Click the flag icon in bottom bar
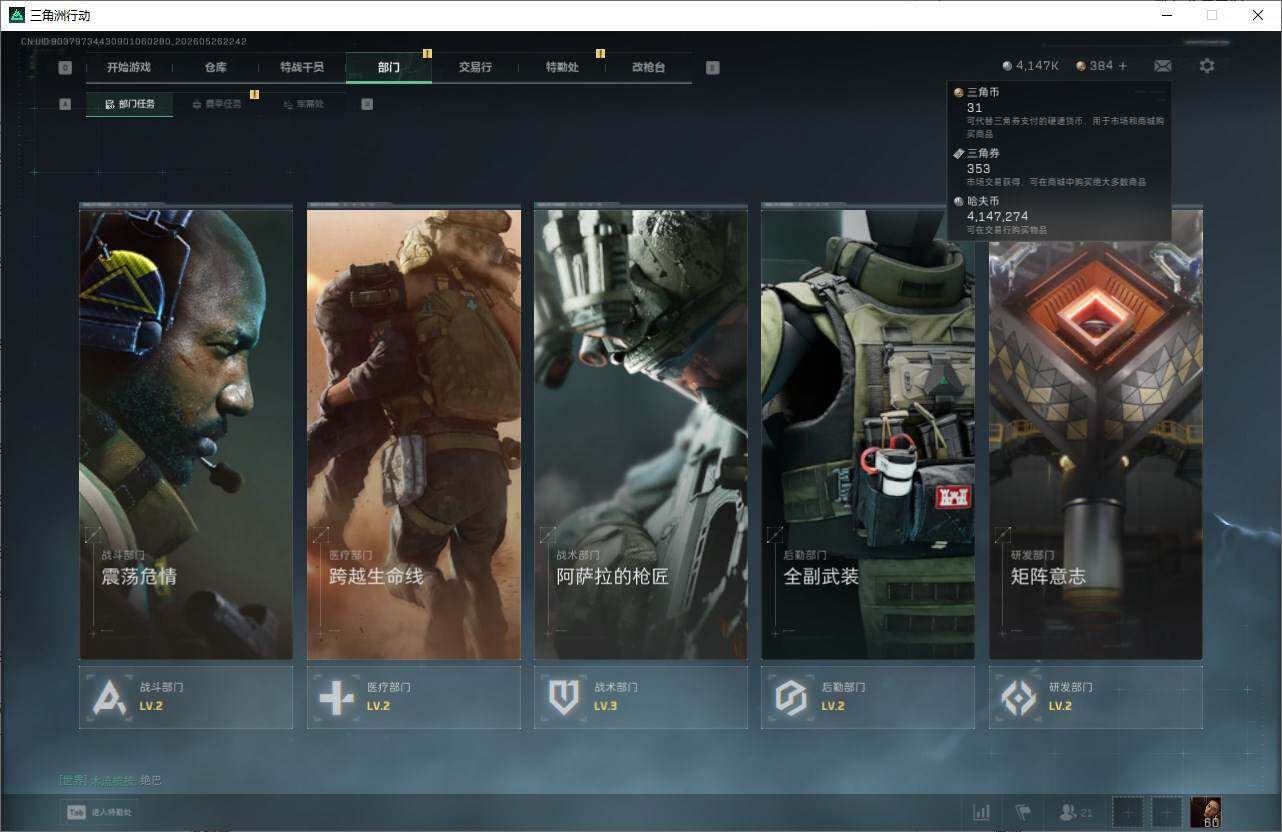Image resolution: width=1282 pixels, height=832 pixels. (x=1023, y=812)
